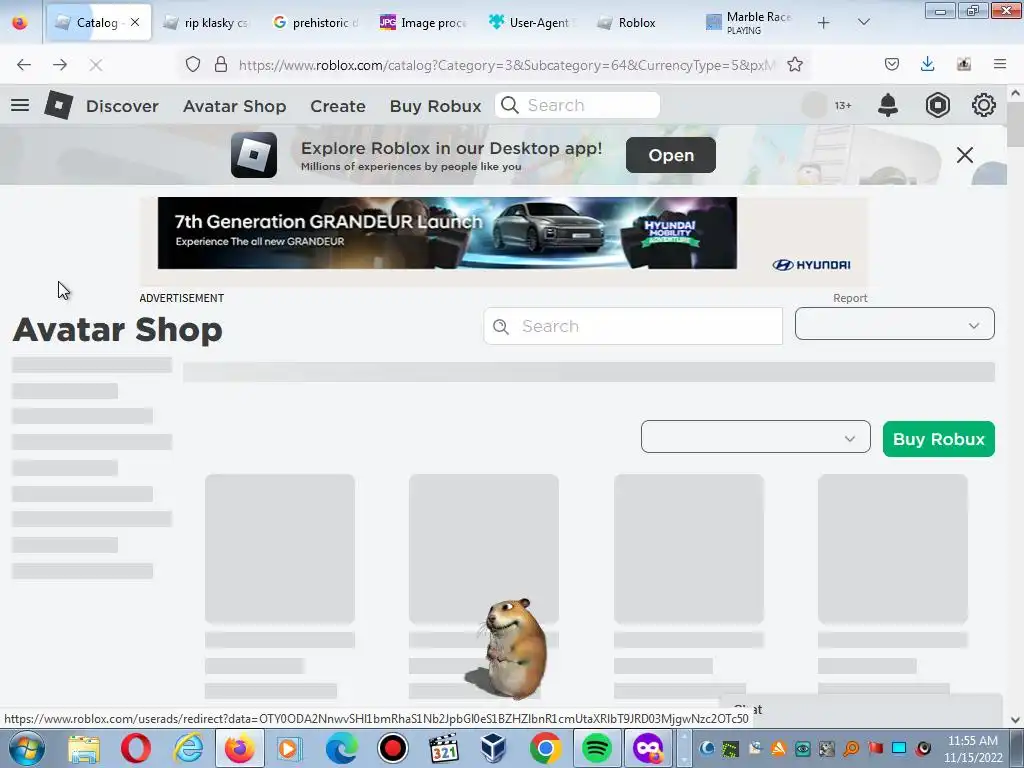
Task: Expand the list all tabs chevron
Action: [863, 22]
